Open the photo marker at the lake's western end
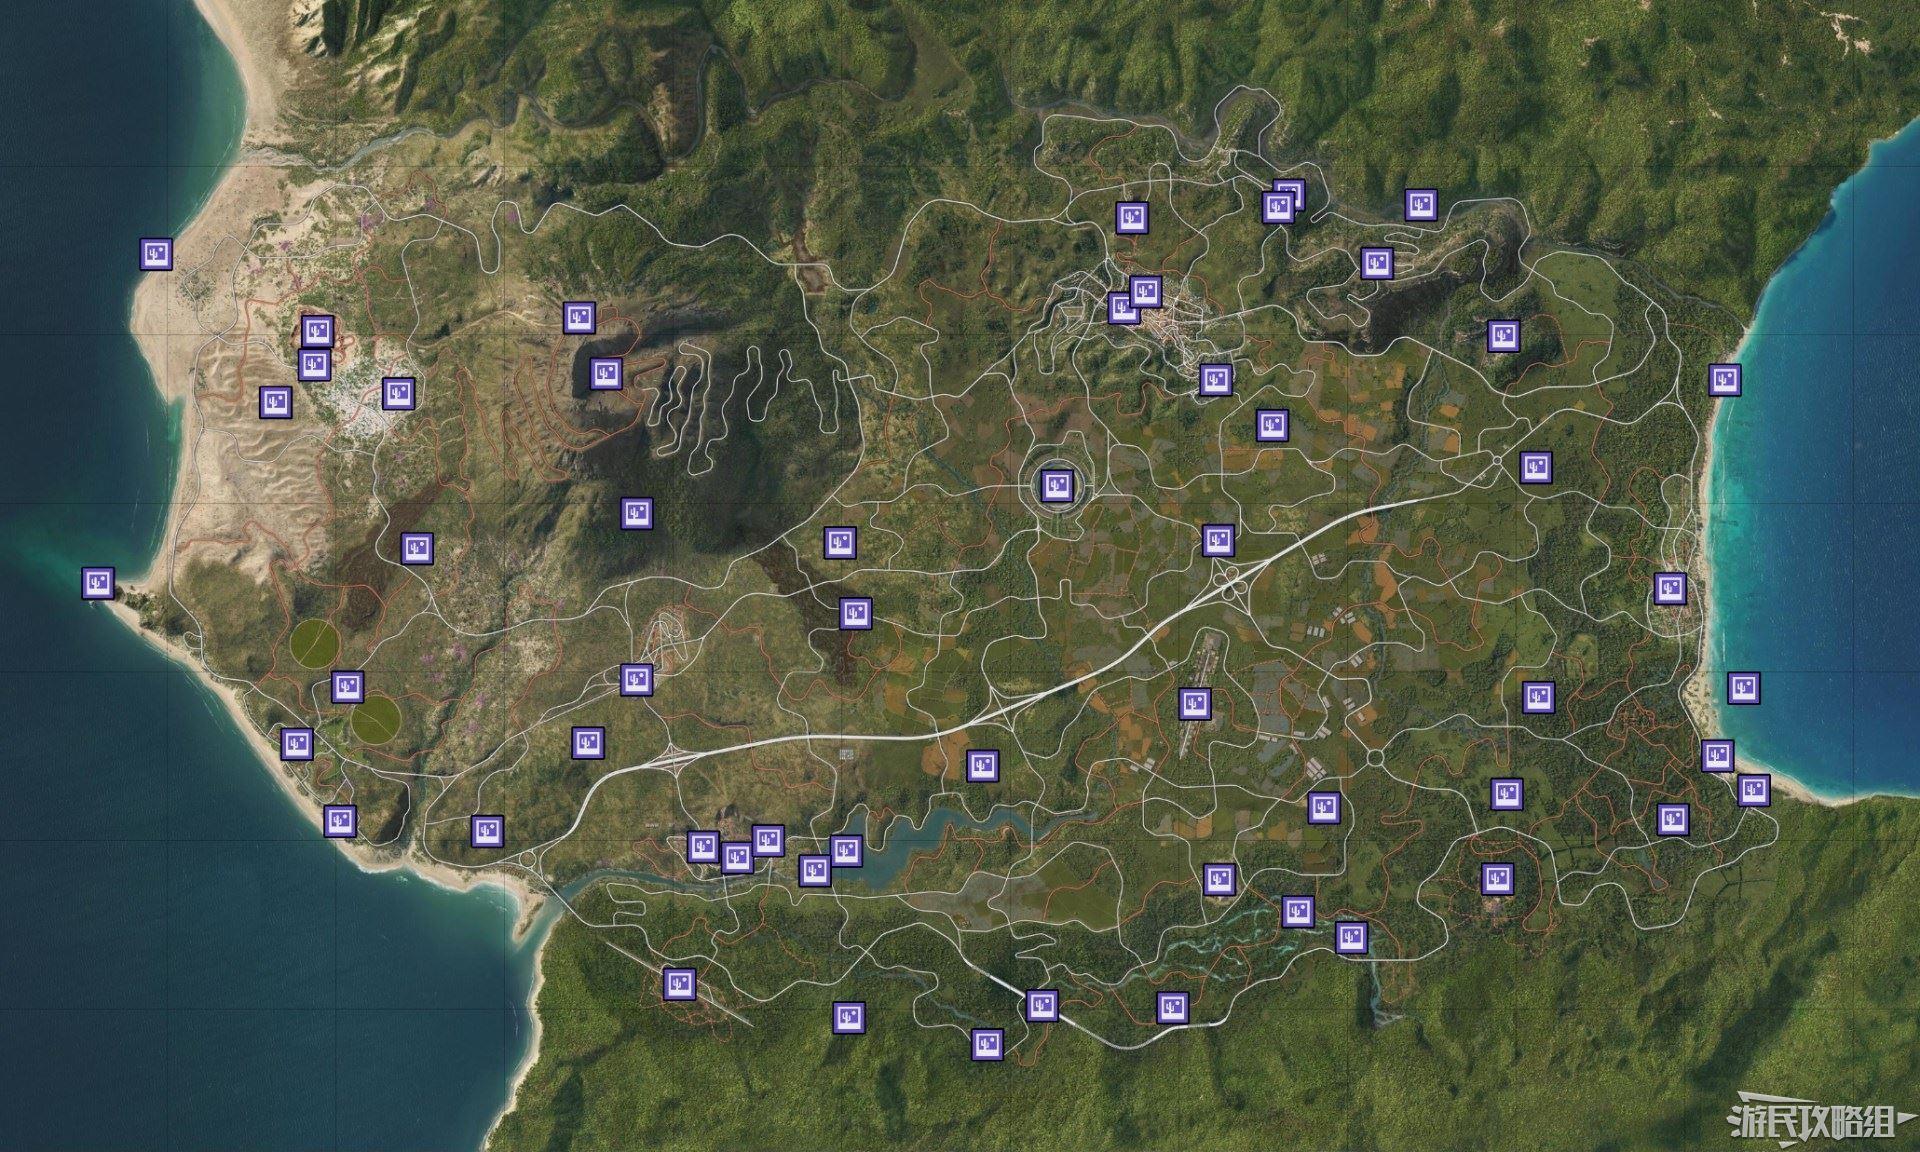 pos(814,870)
